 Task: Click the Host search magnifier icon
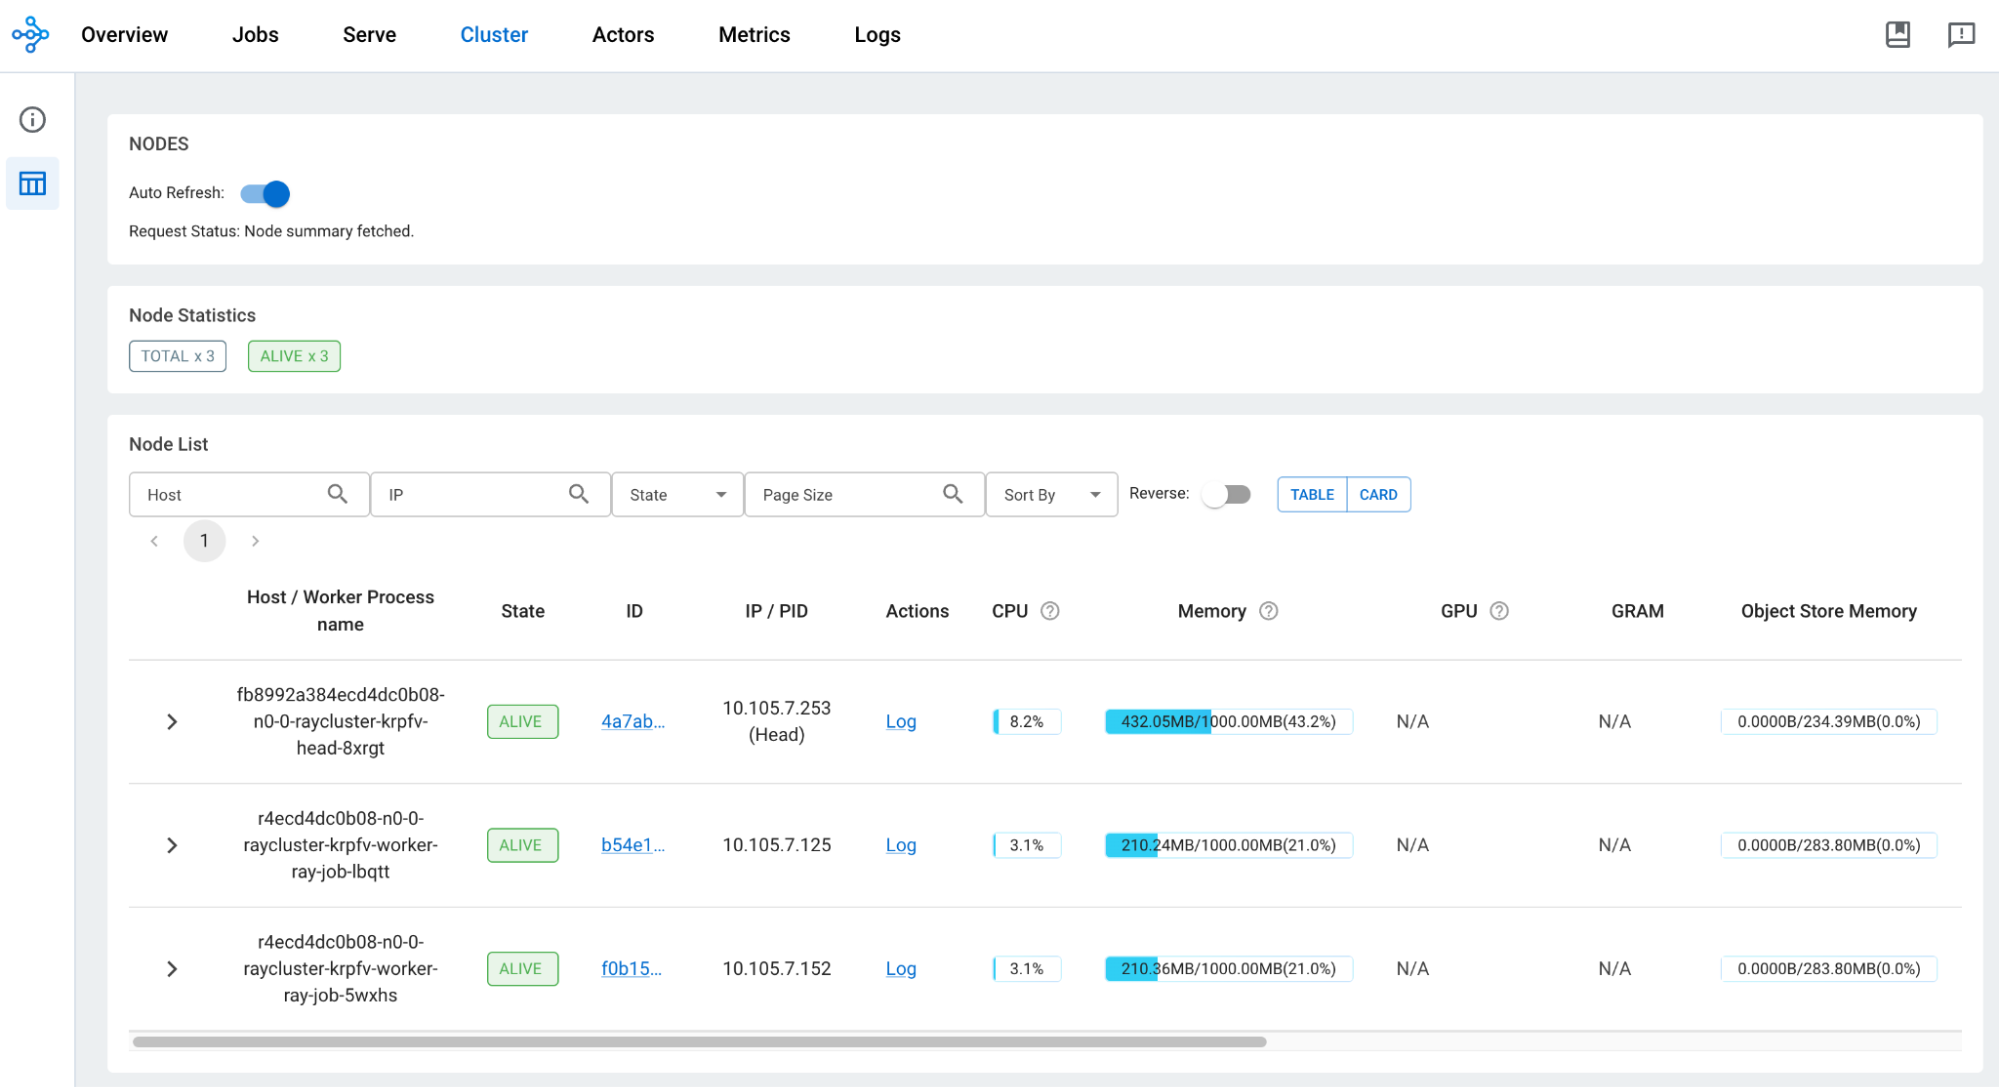click(337, 494)
